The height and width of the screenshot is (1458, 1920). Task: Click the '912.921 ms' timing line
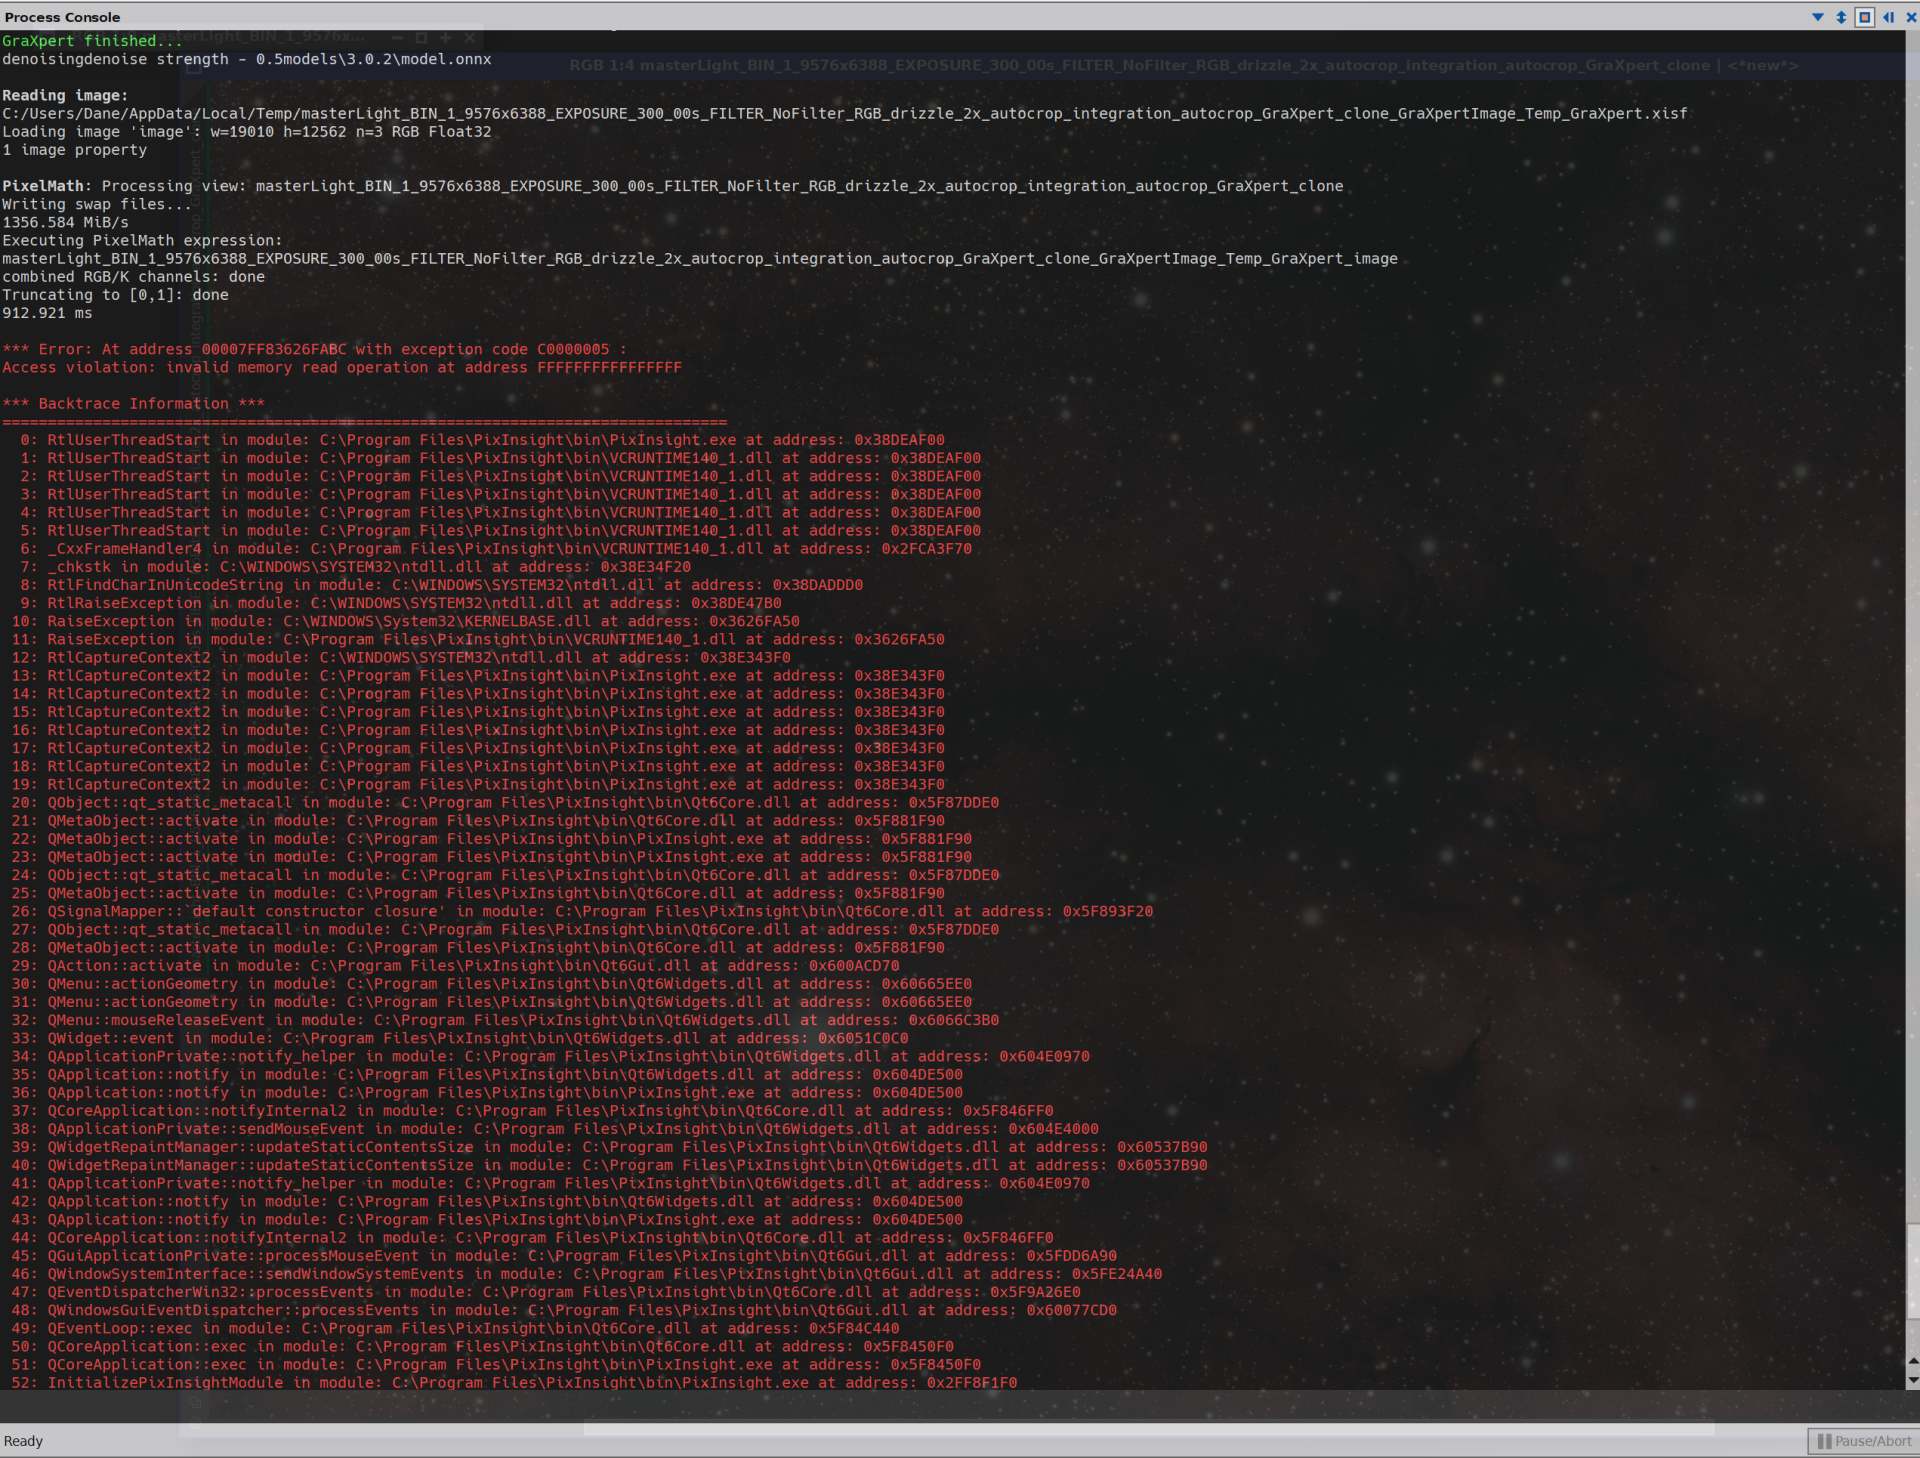pos(47,313)
